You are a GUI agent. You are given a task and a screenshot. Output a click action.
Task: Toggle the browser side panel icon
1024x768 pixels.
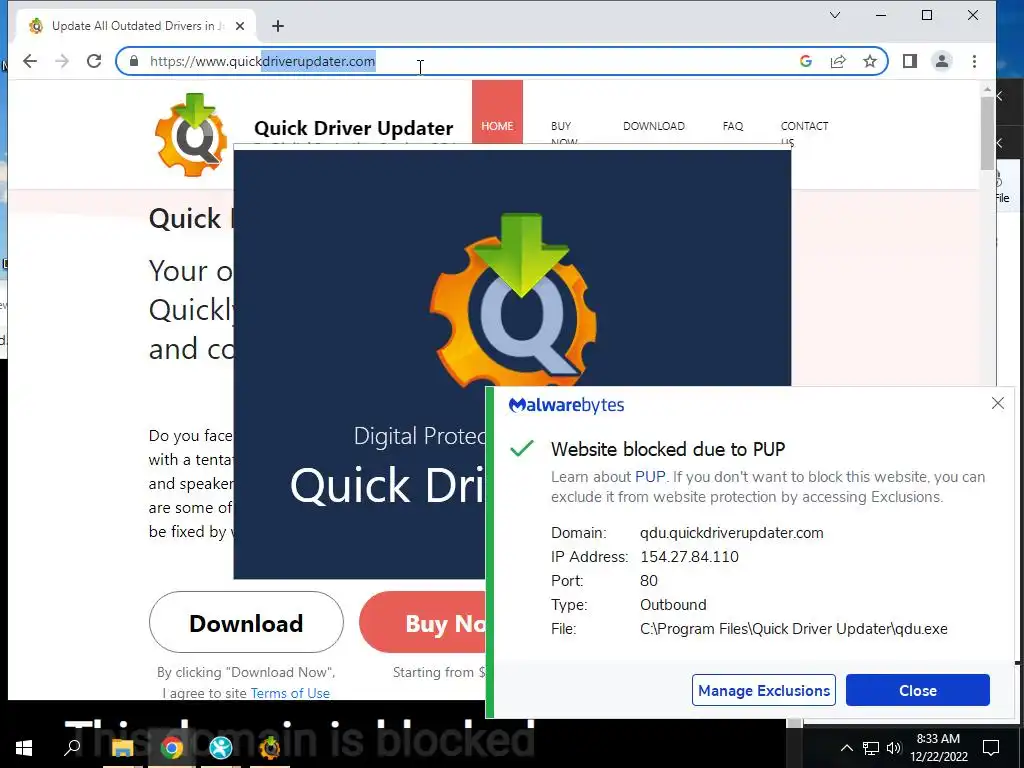click(x=910, y=61)
